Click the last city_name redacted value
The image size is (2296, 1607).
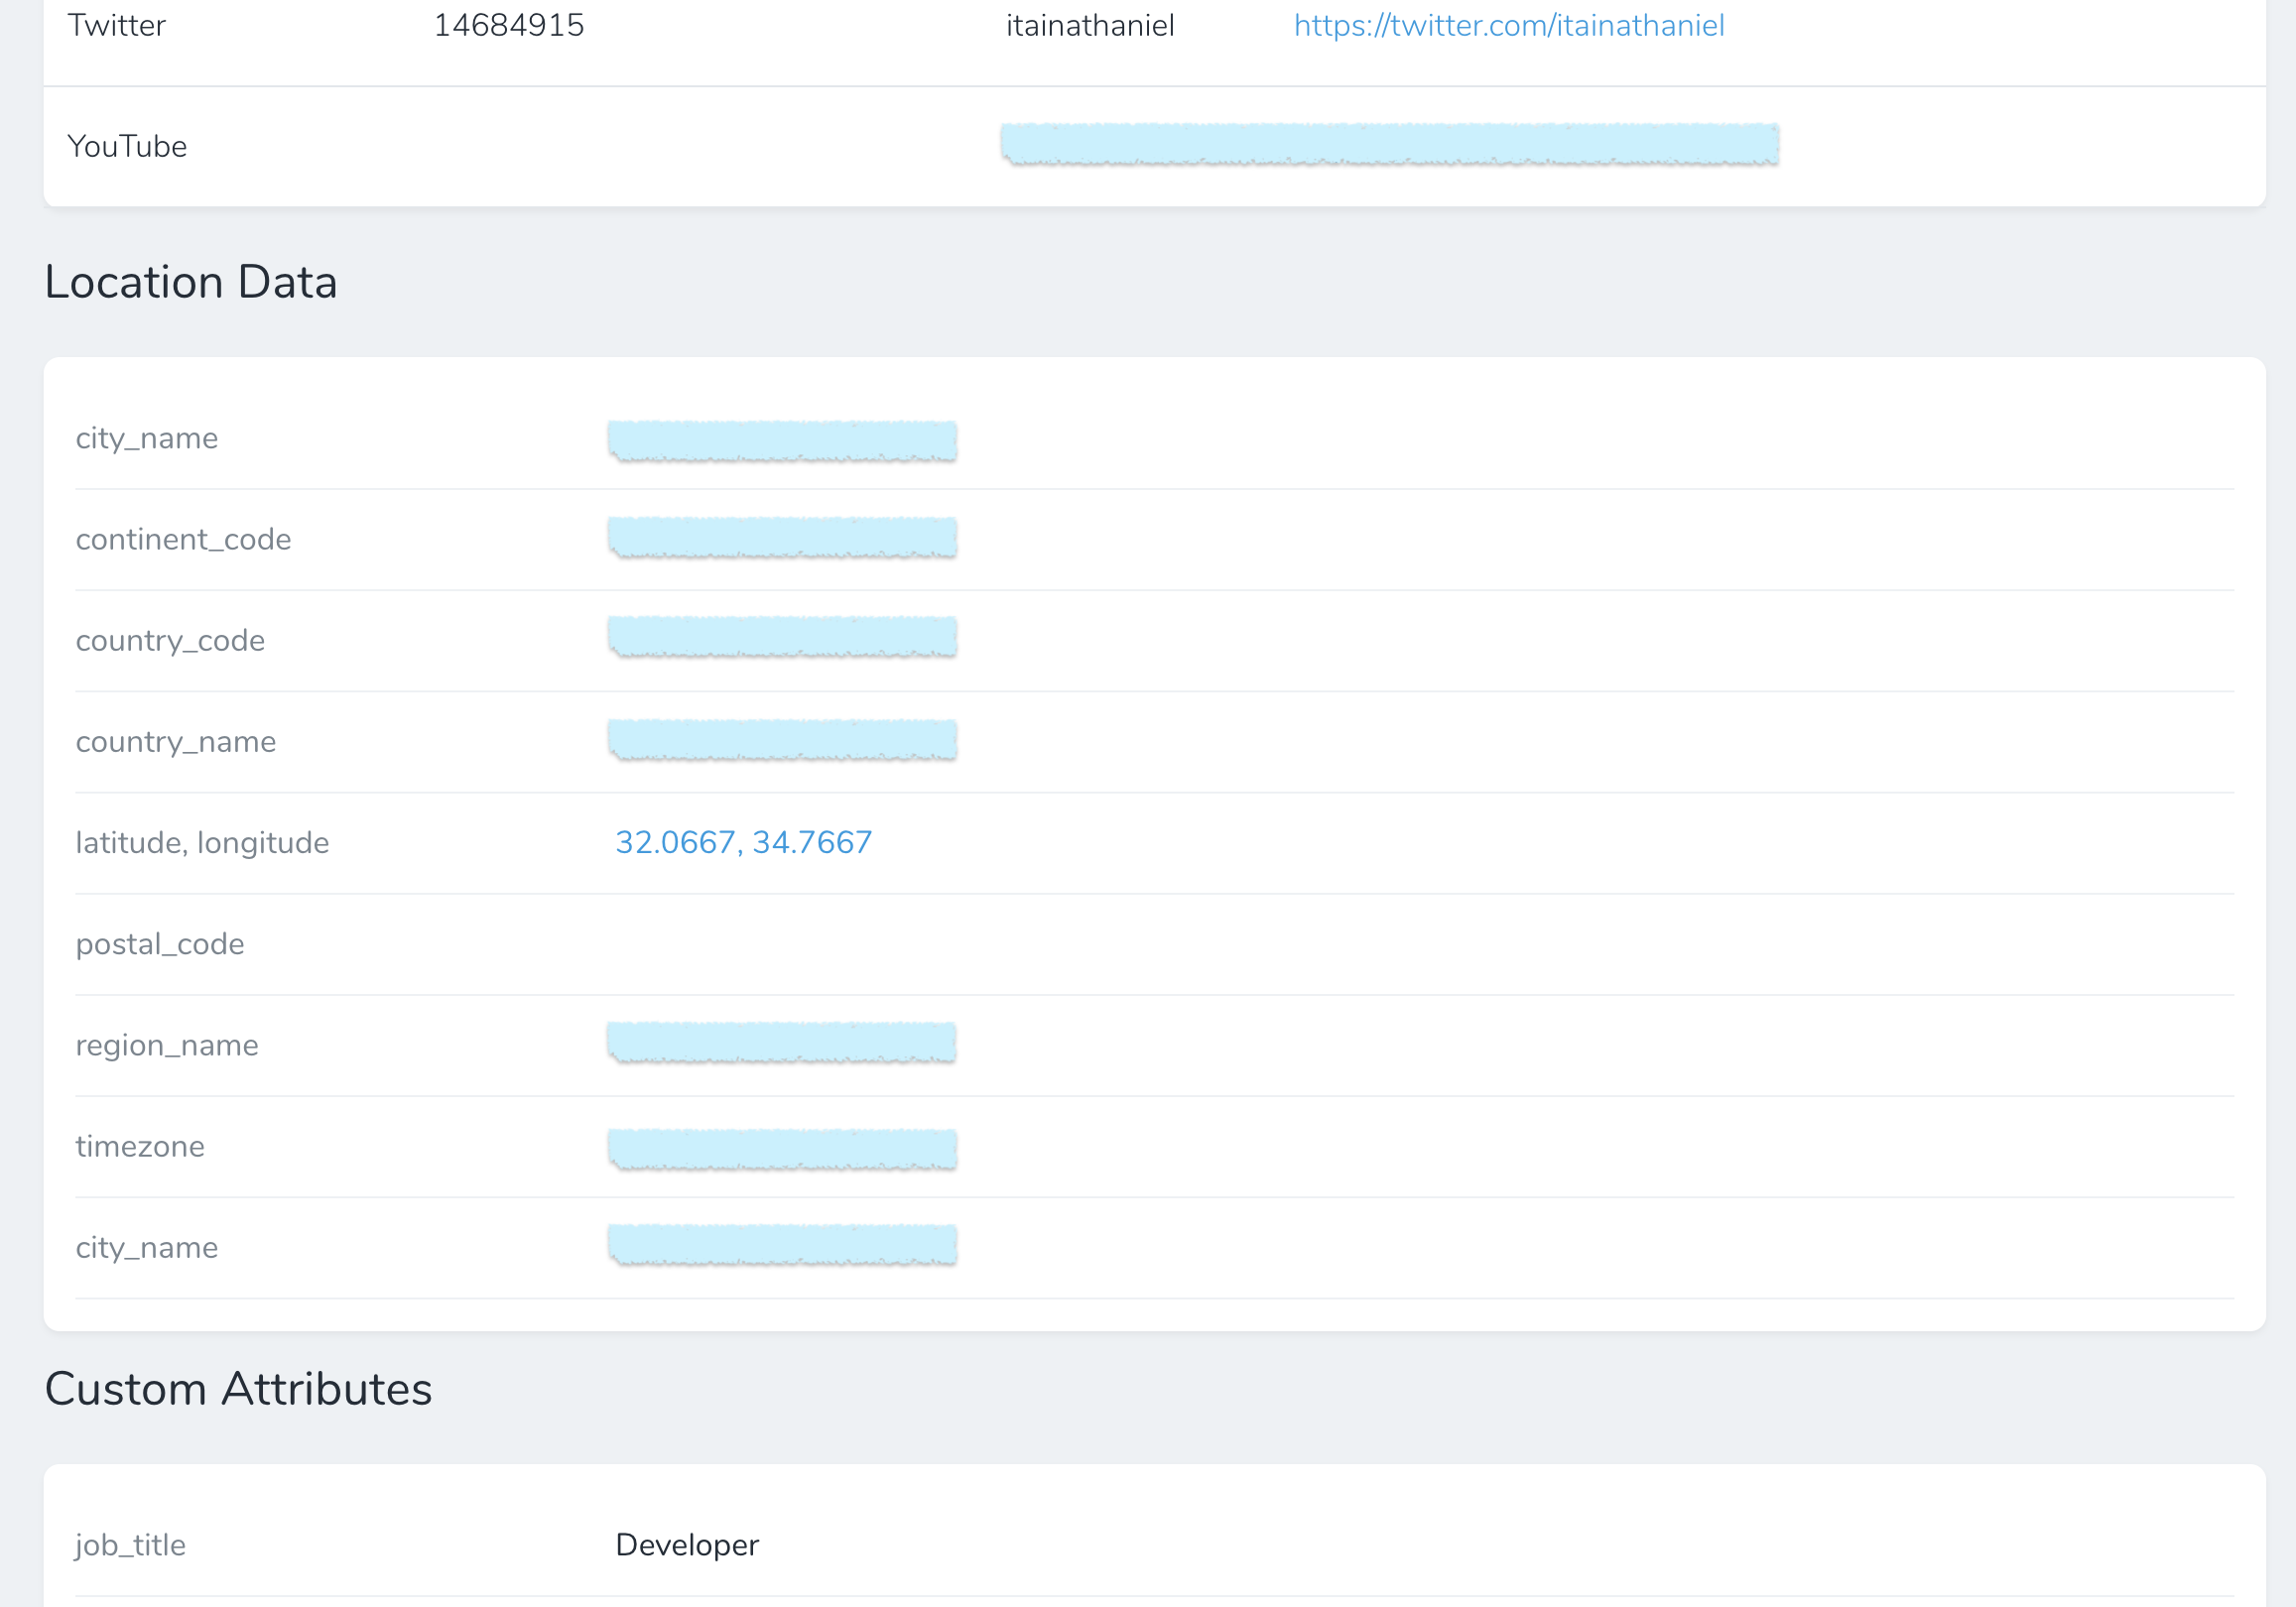coord(781,1244)
